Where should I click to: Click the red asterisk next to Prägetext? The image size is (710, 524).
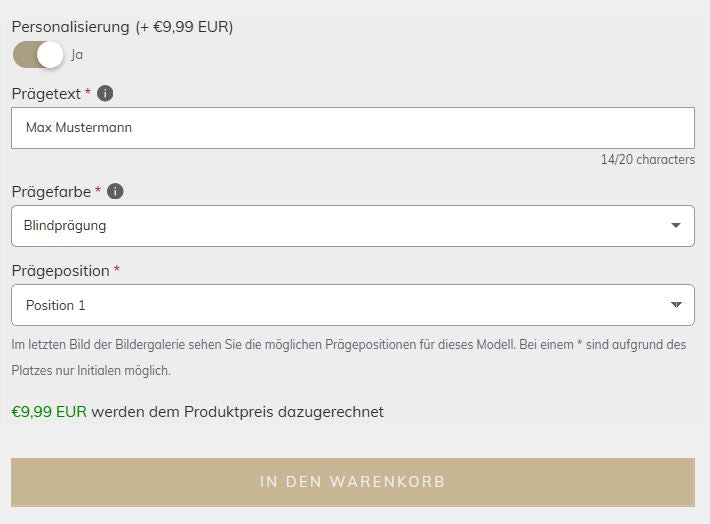click(x=88, y=93)
